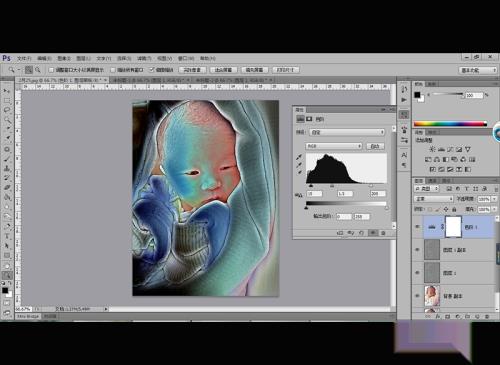The height and width of the screenshot is (365, 500).
Task: Click the Fit Screen button
Action: [x=223, y=70]
